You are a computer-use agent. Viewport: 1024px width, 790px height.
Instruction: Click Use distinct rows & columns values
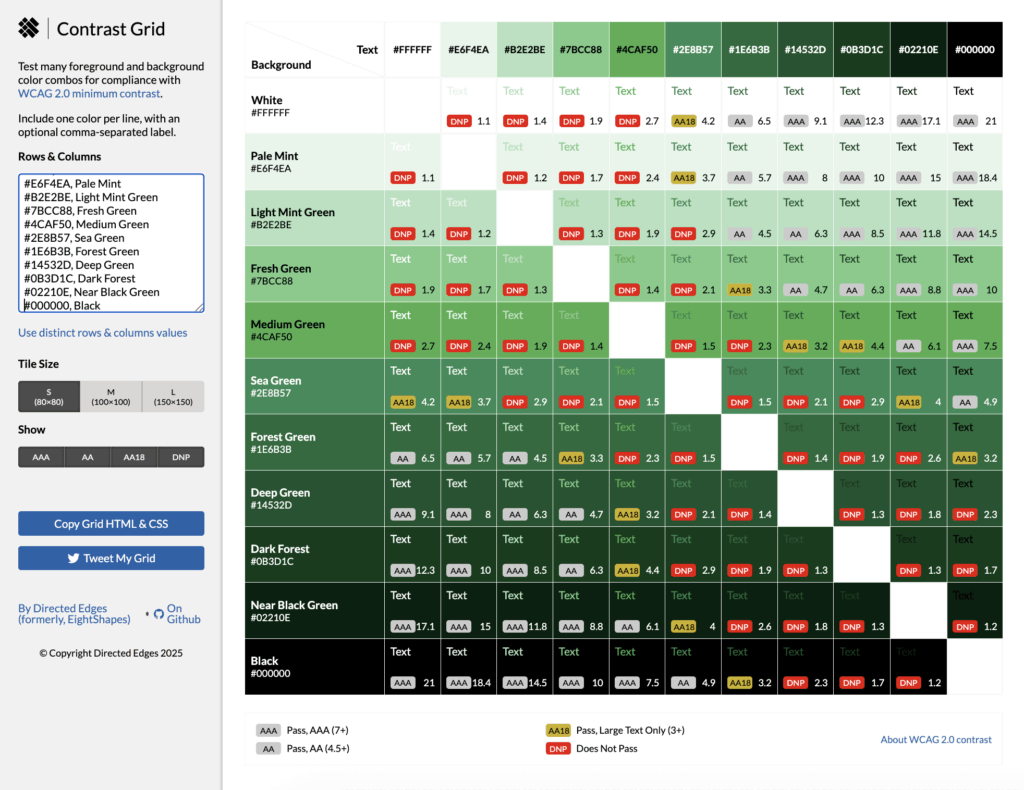point(103,332)
